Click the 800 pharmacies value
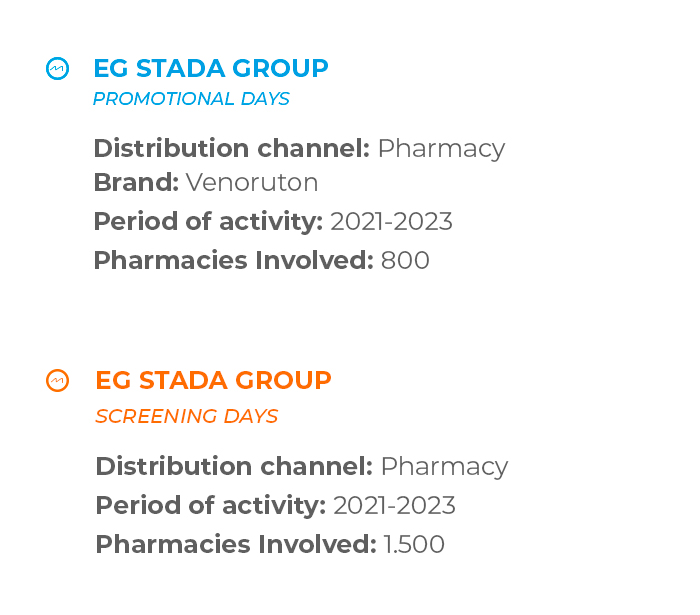 (x=405, y=260)
